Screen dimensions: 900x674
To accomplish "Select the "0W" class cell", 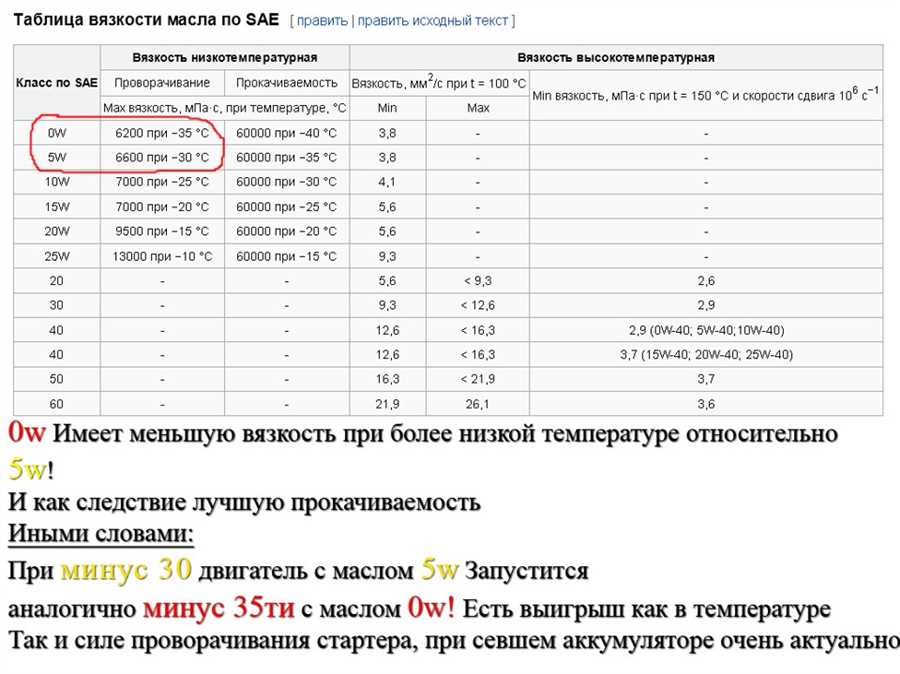I will coord(57,133).
